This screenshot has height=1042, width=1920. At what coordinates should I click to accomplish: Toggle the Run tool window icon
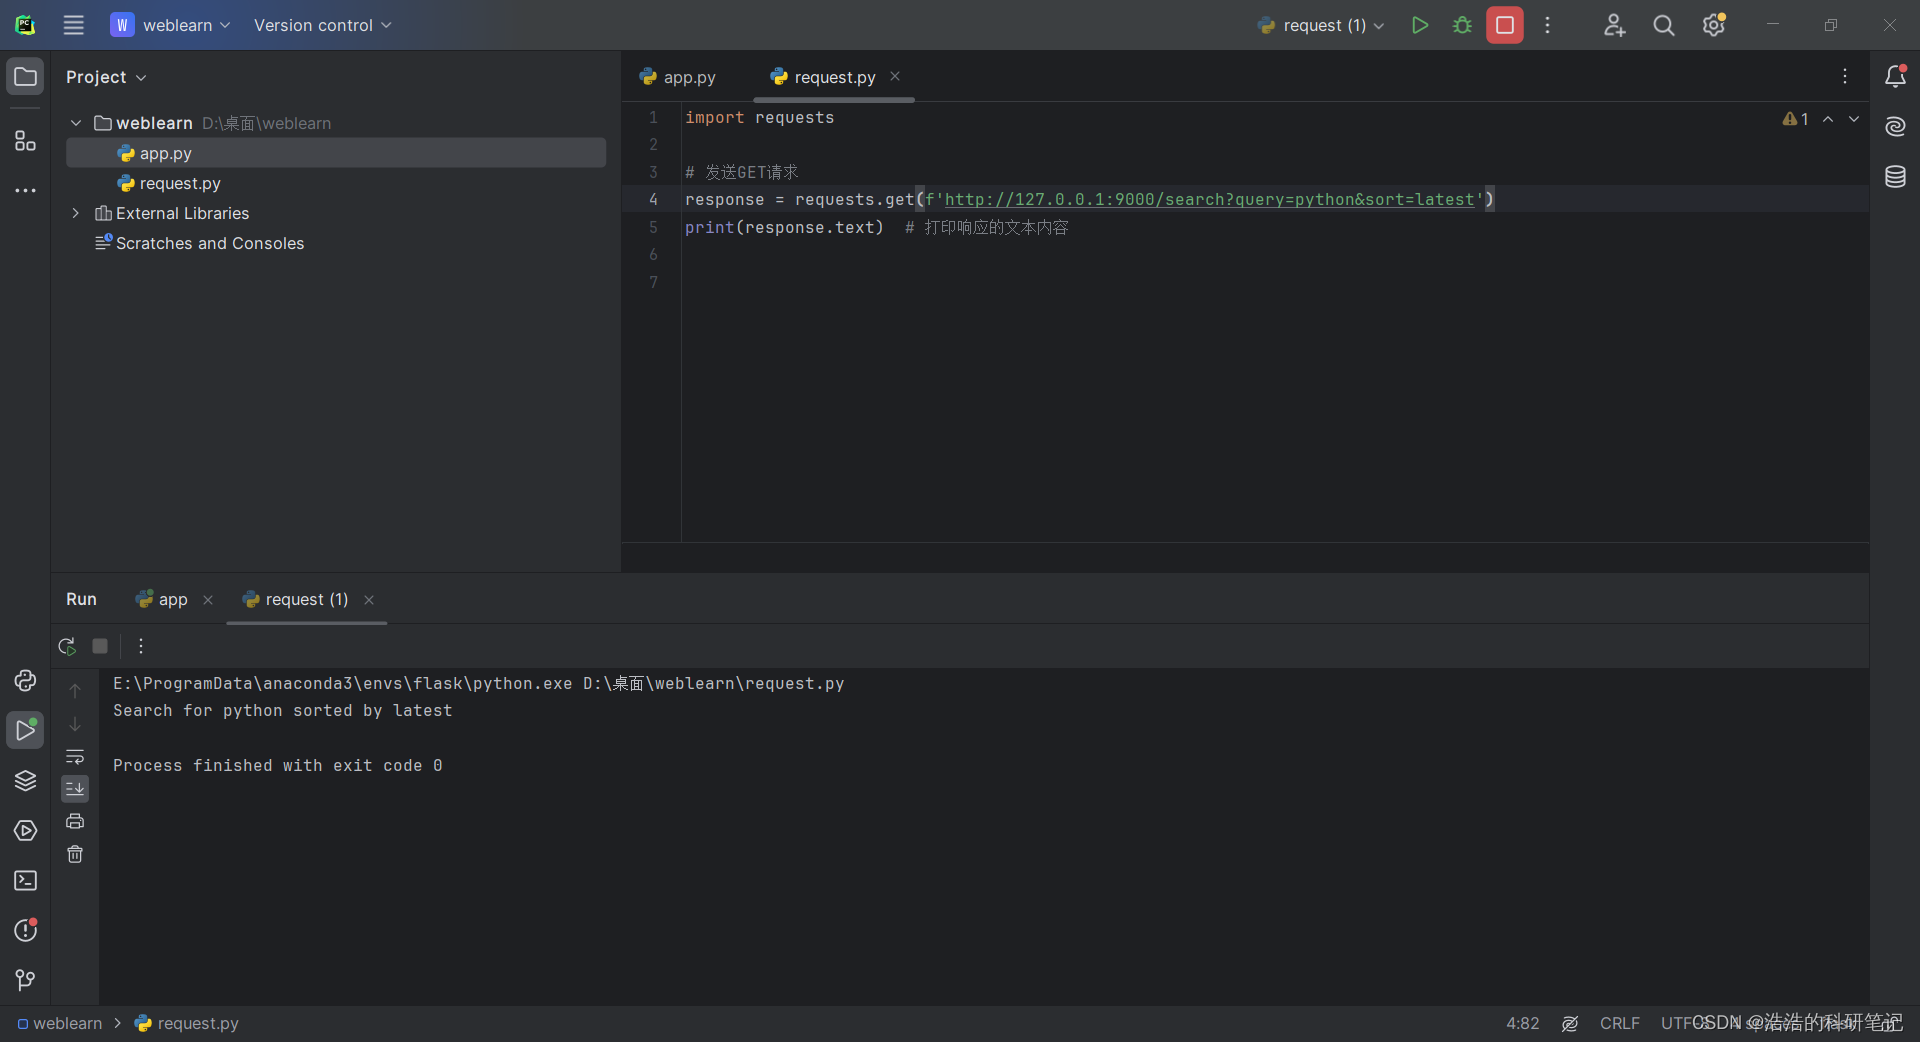click(x=25, y=731)
